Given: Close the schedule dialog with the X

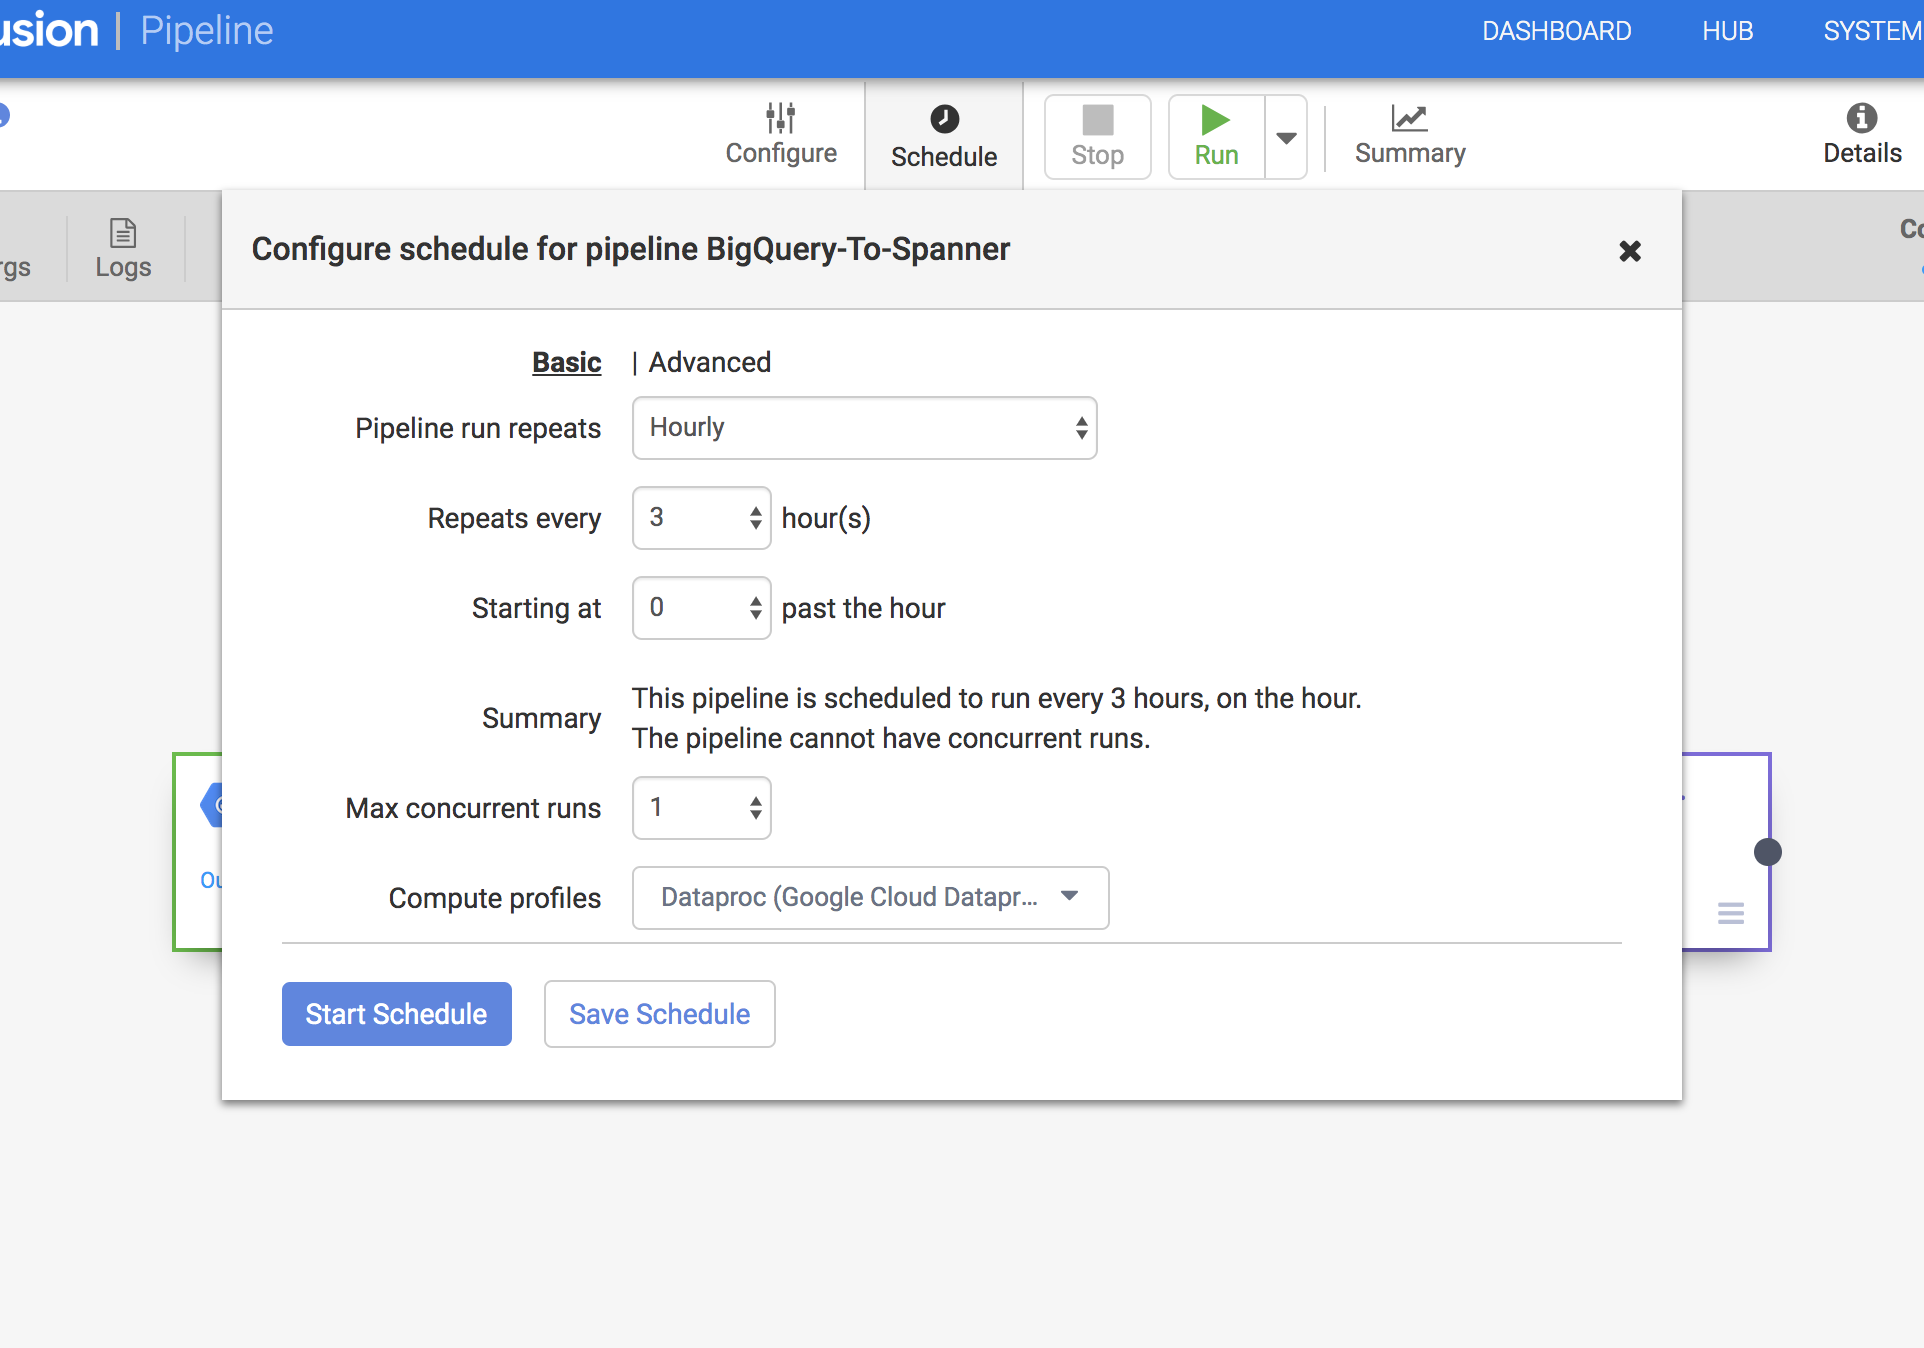Looking at the screenshot, I should point(1630,251).
